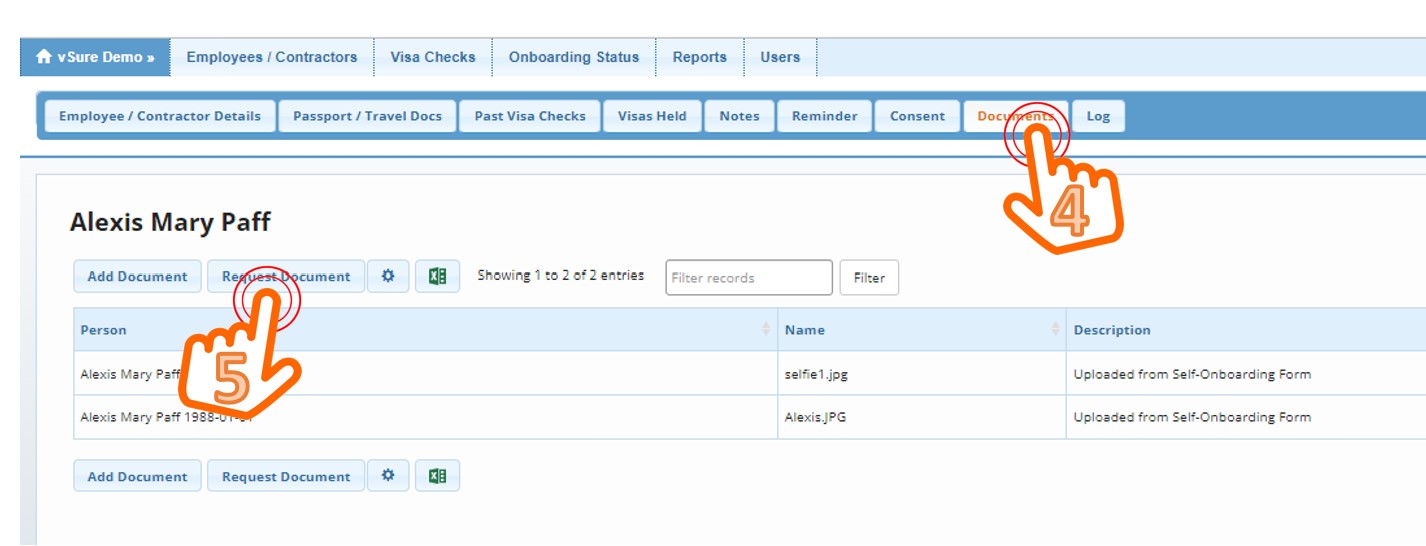The height and width of the screenshot is (546, 1426).
Task: Click the top Excel export icon
Action: pos(437,276)
